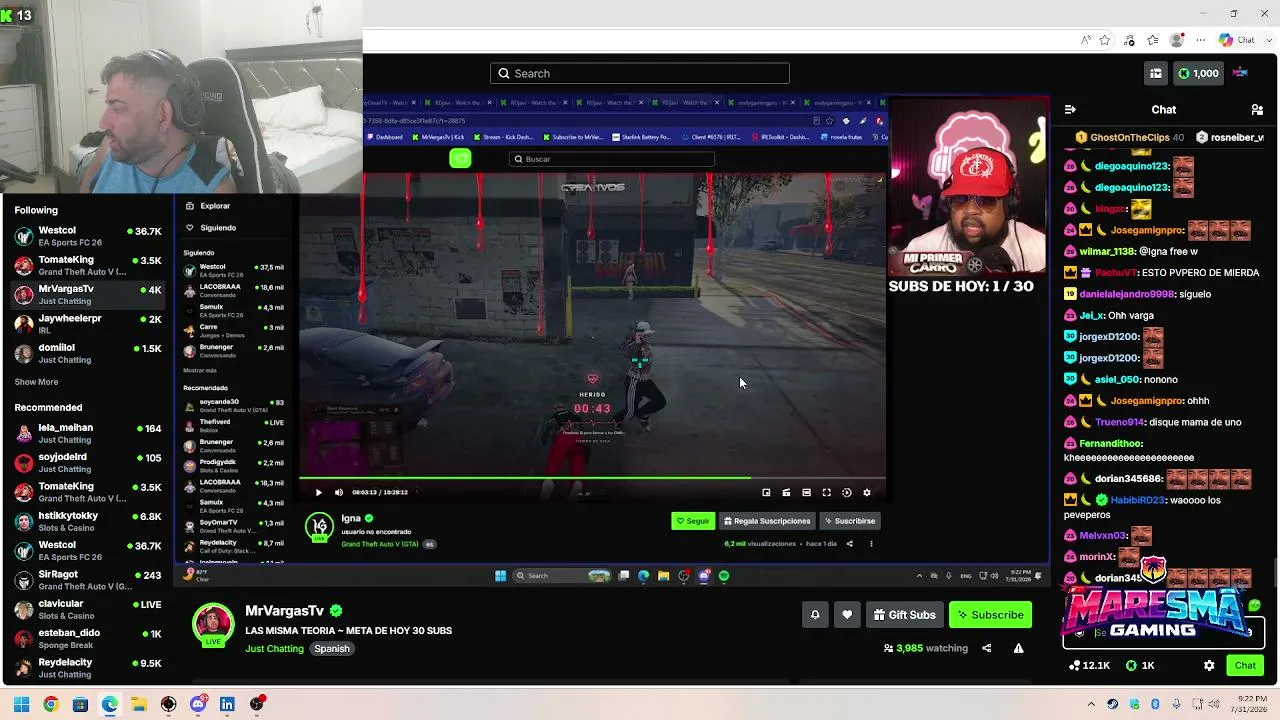Open Discord from the taskbar
The height and width of the screenshot is (720, 1280).
(x=198, y=704)
